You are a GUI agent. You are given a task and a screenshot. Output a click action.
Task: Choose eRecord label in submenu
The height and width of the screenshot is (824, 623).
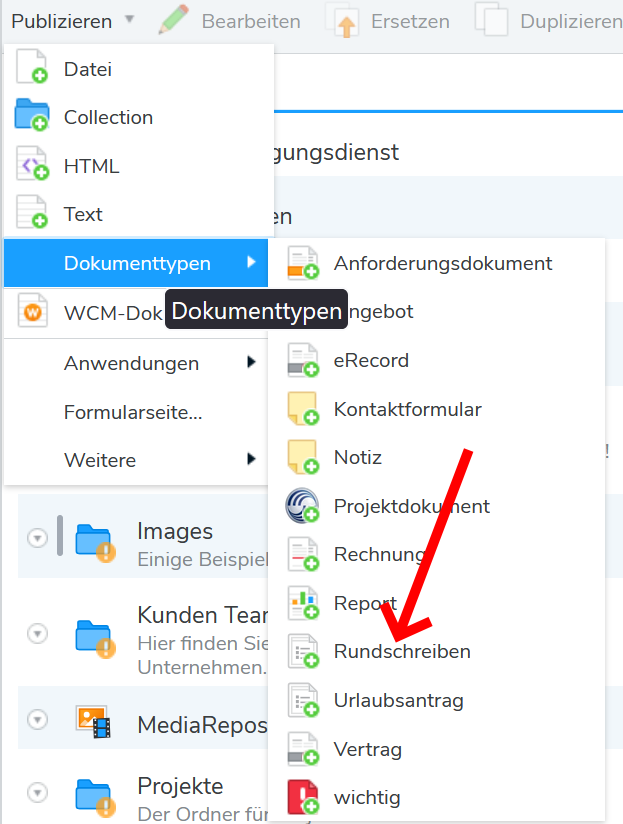coord(371,360)
